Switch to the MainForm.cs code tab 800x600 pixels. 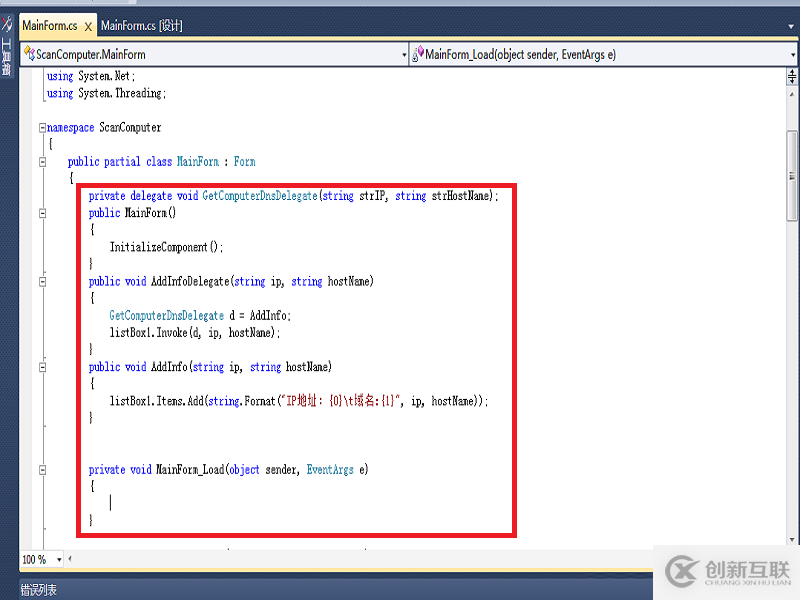[49, 26]
